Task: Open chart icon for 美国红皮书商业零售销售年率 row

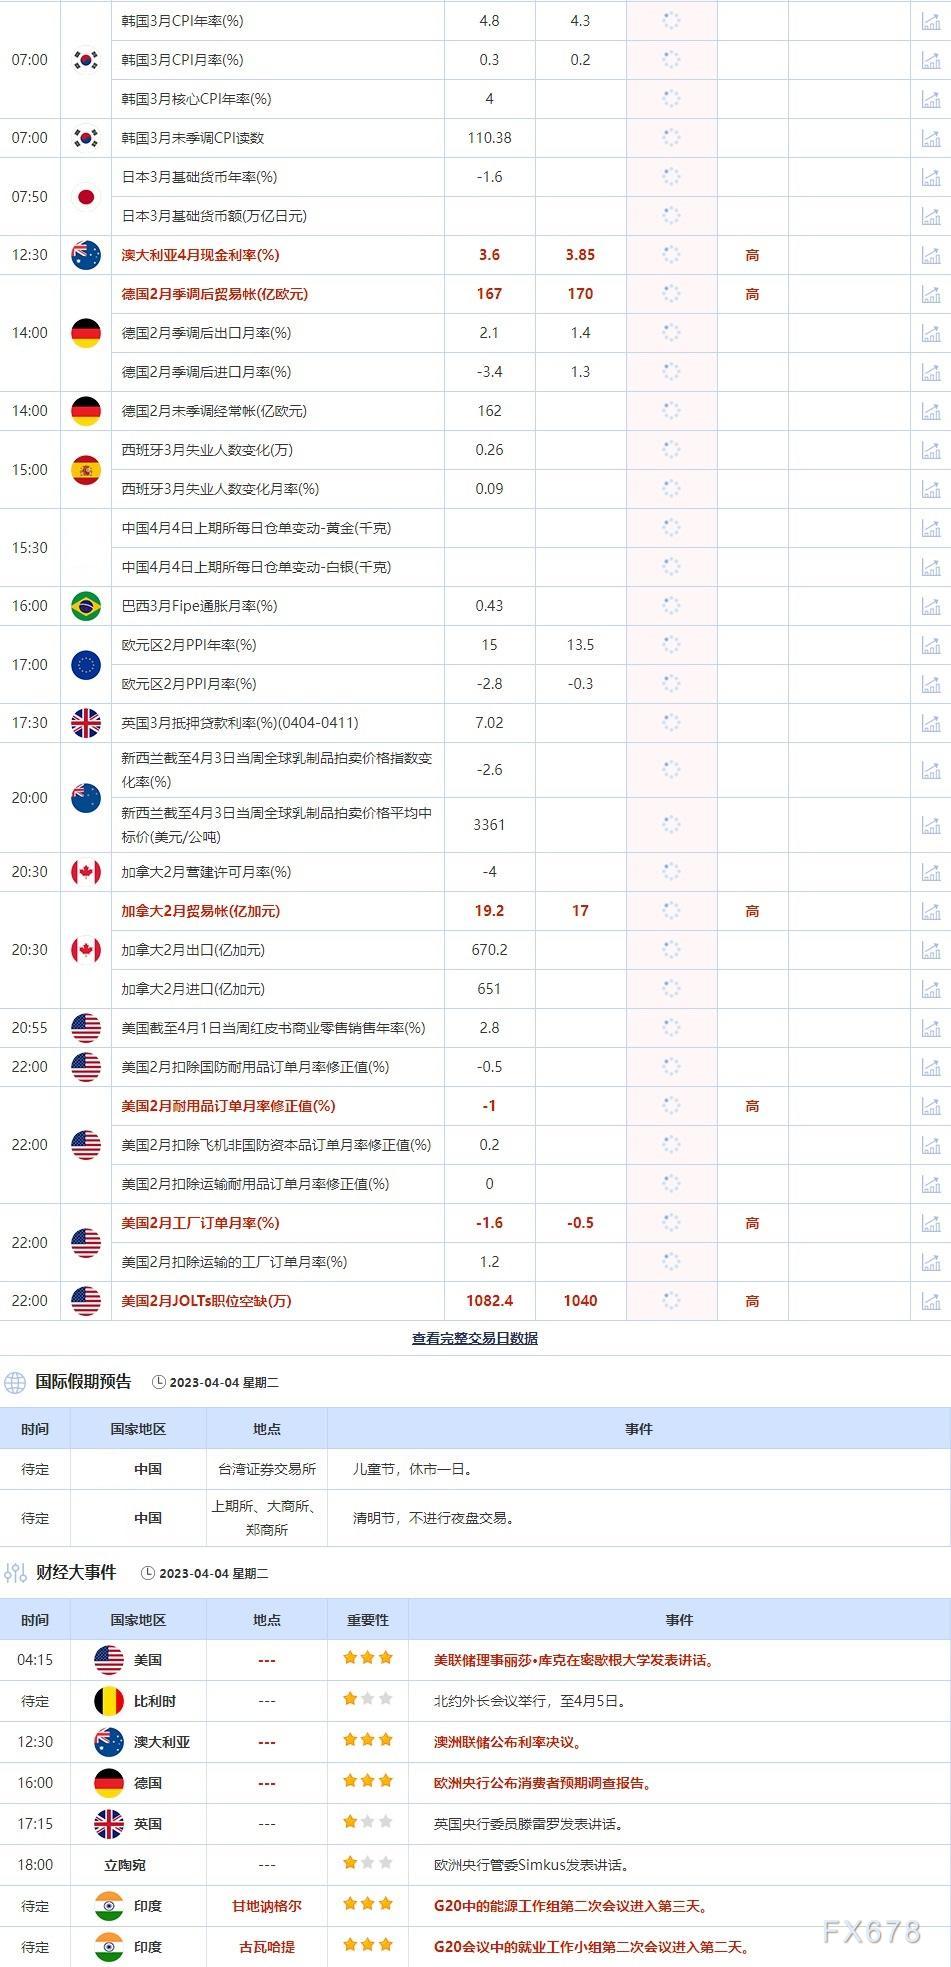Action: [x=930, y=1028]
